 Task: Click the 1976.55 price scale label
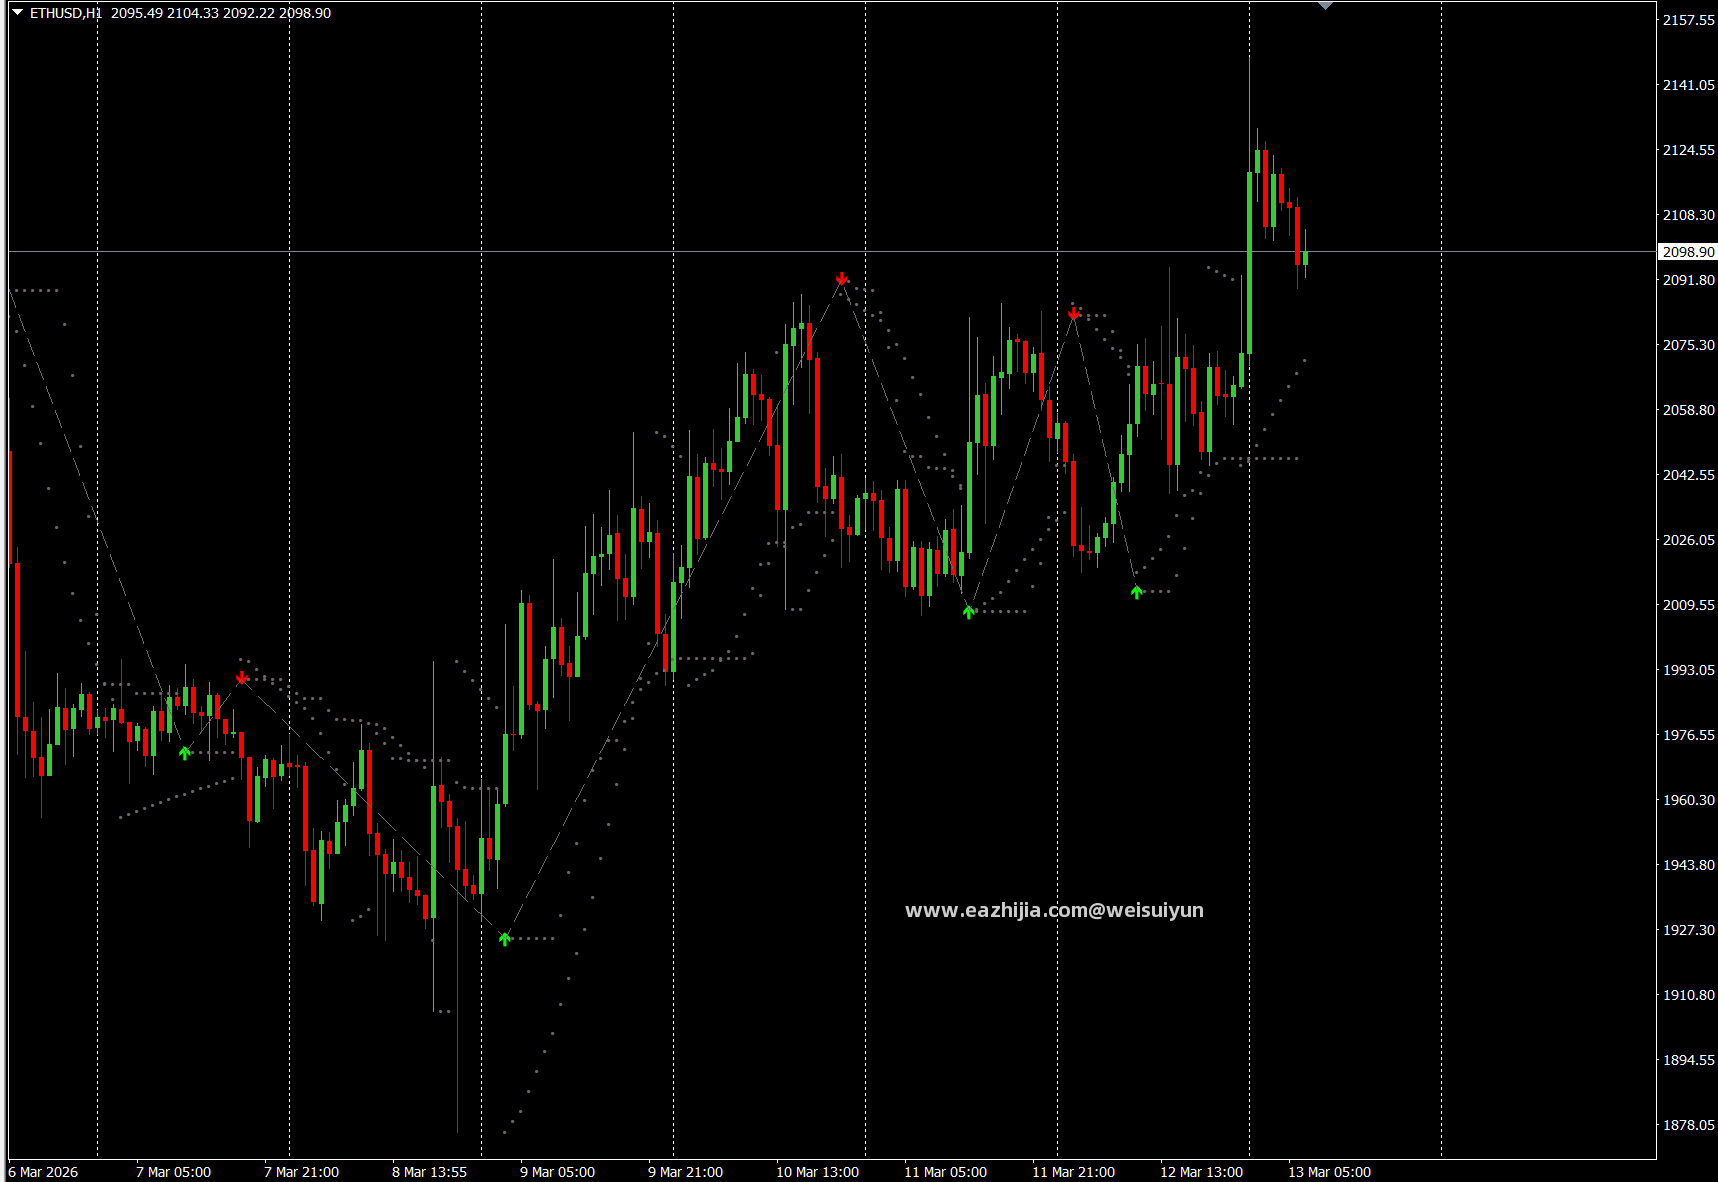[1688, 735]
